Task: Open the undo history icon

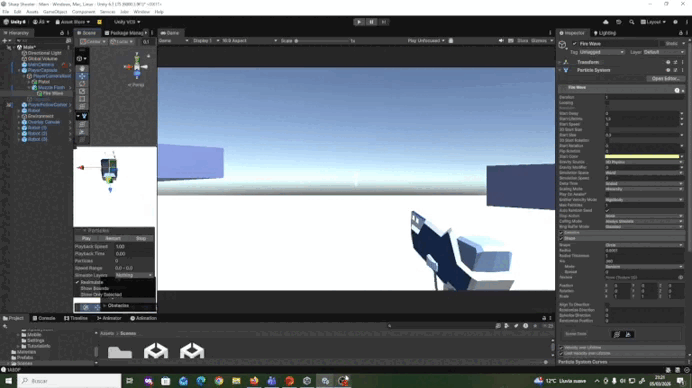Action: tap(618, 22)
